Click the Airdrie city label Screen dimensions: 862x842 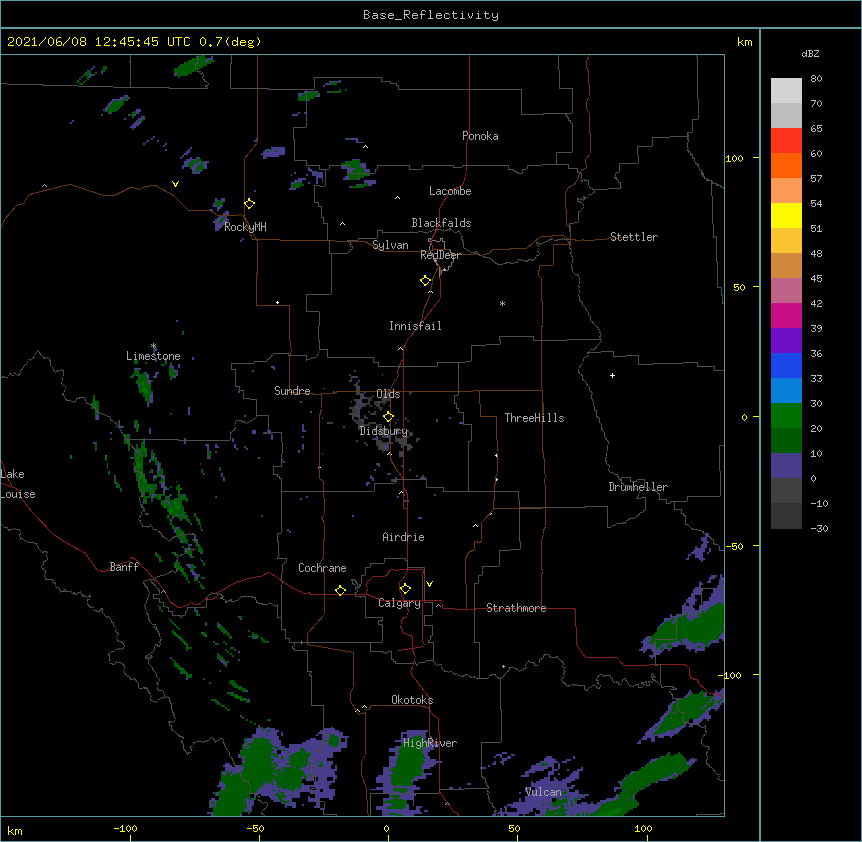404,537
